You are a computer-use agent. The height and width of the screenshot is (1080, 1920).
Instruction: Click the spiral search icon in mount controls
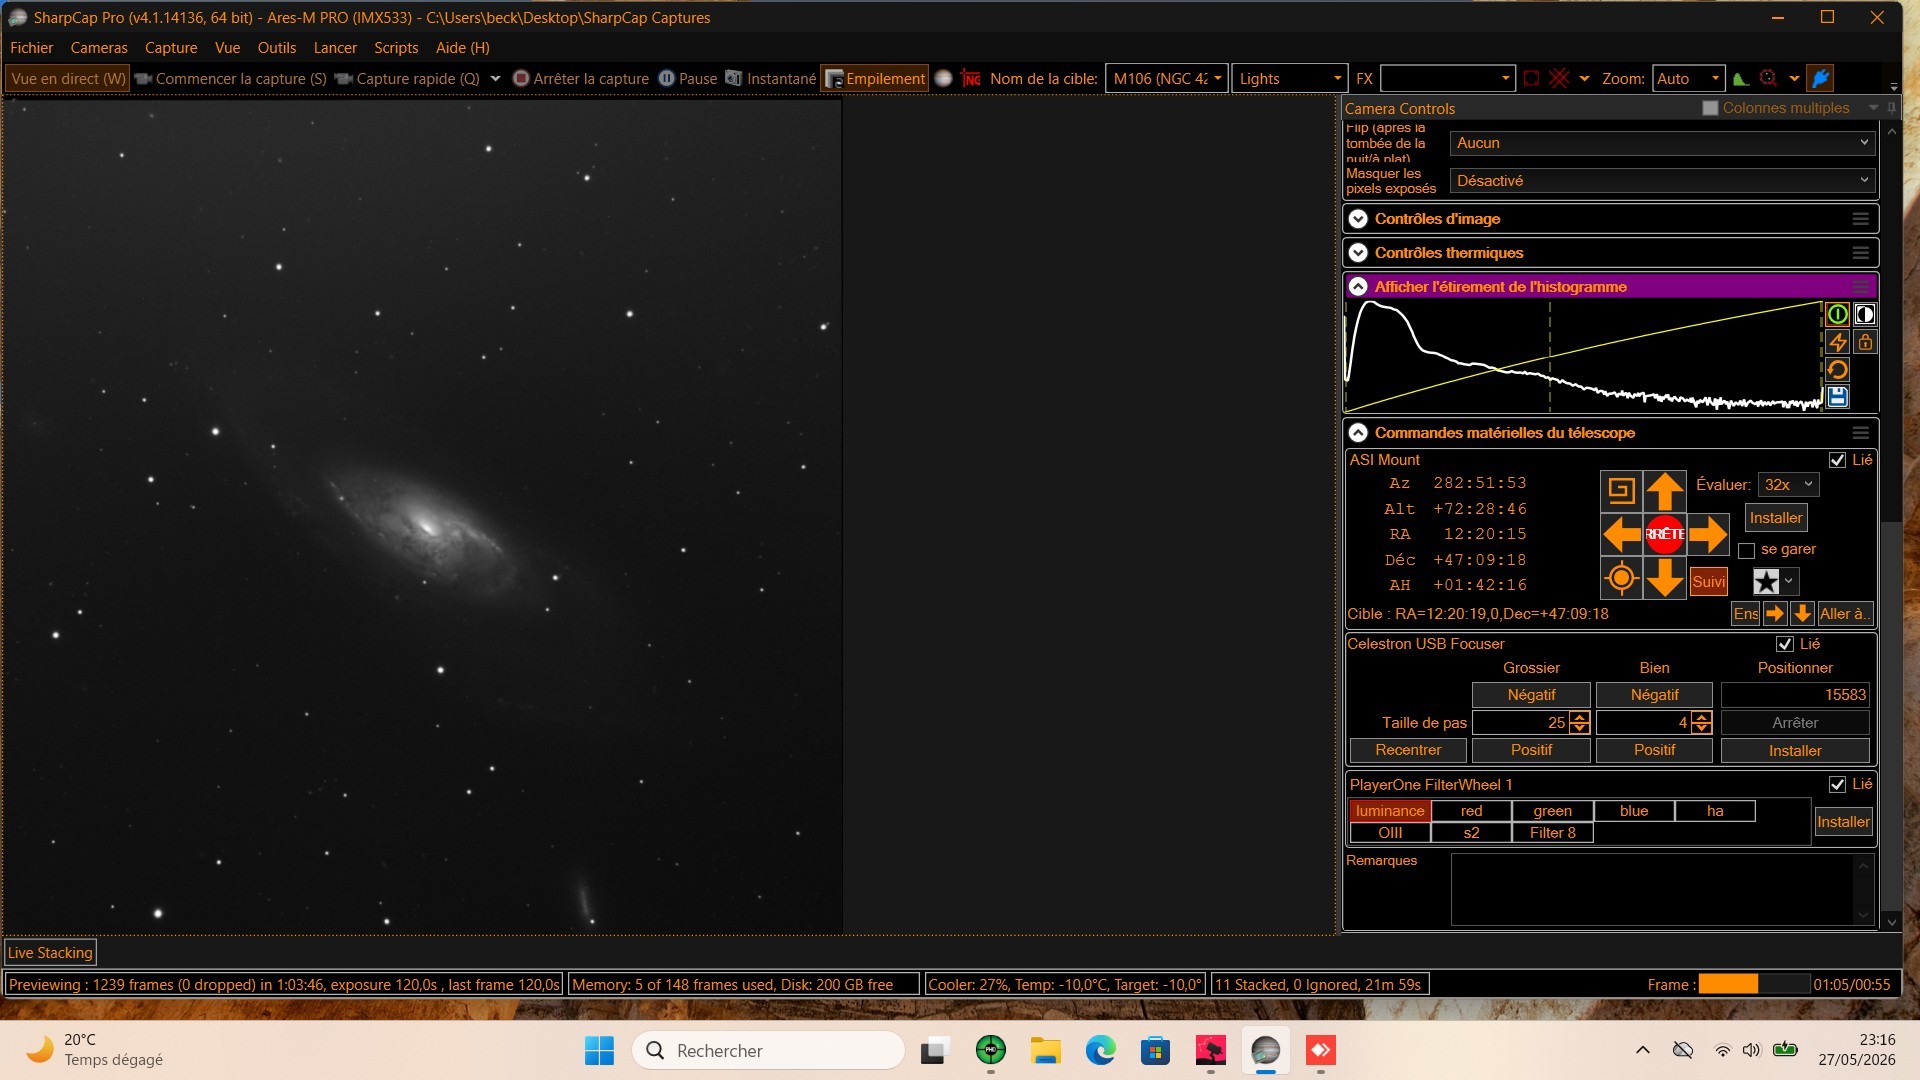click(x=1621, y=491)
